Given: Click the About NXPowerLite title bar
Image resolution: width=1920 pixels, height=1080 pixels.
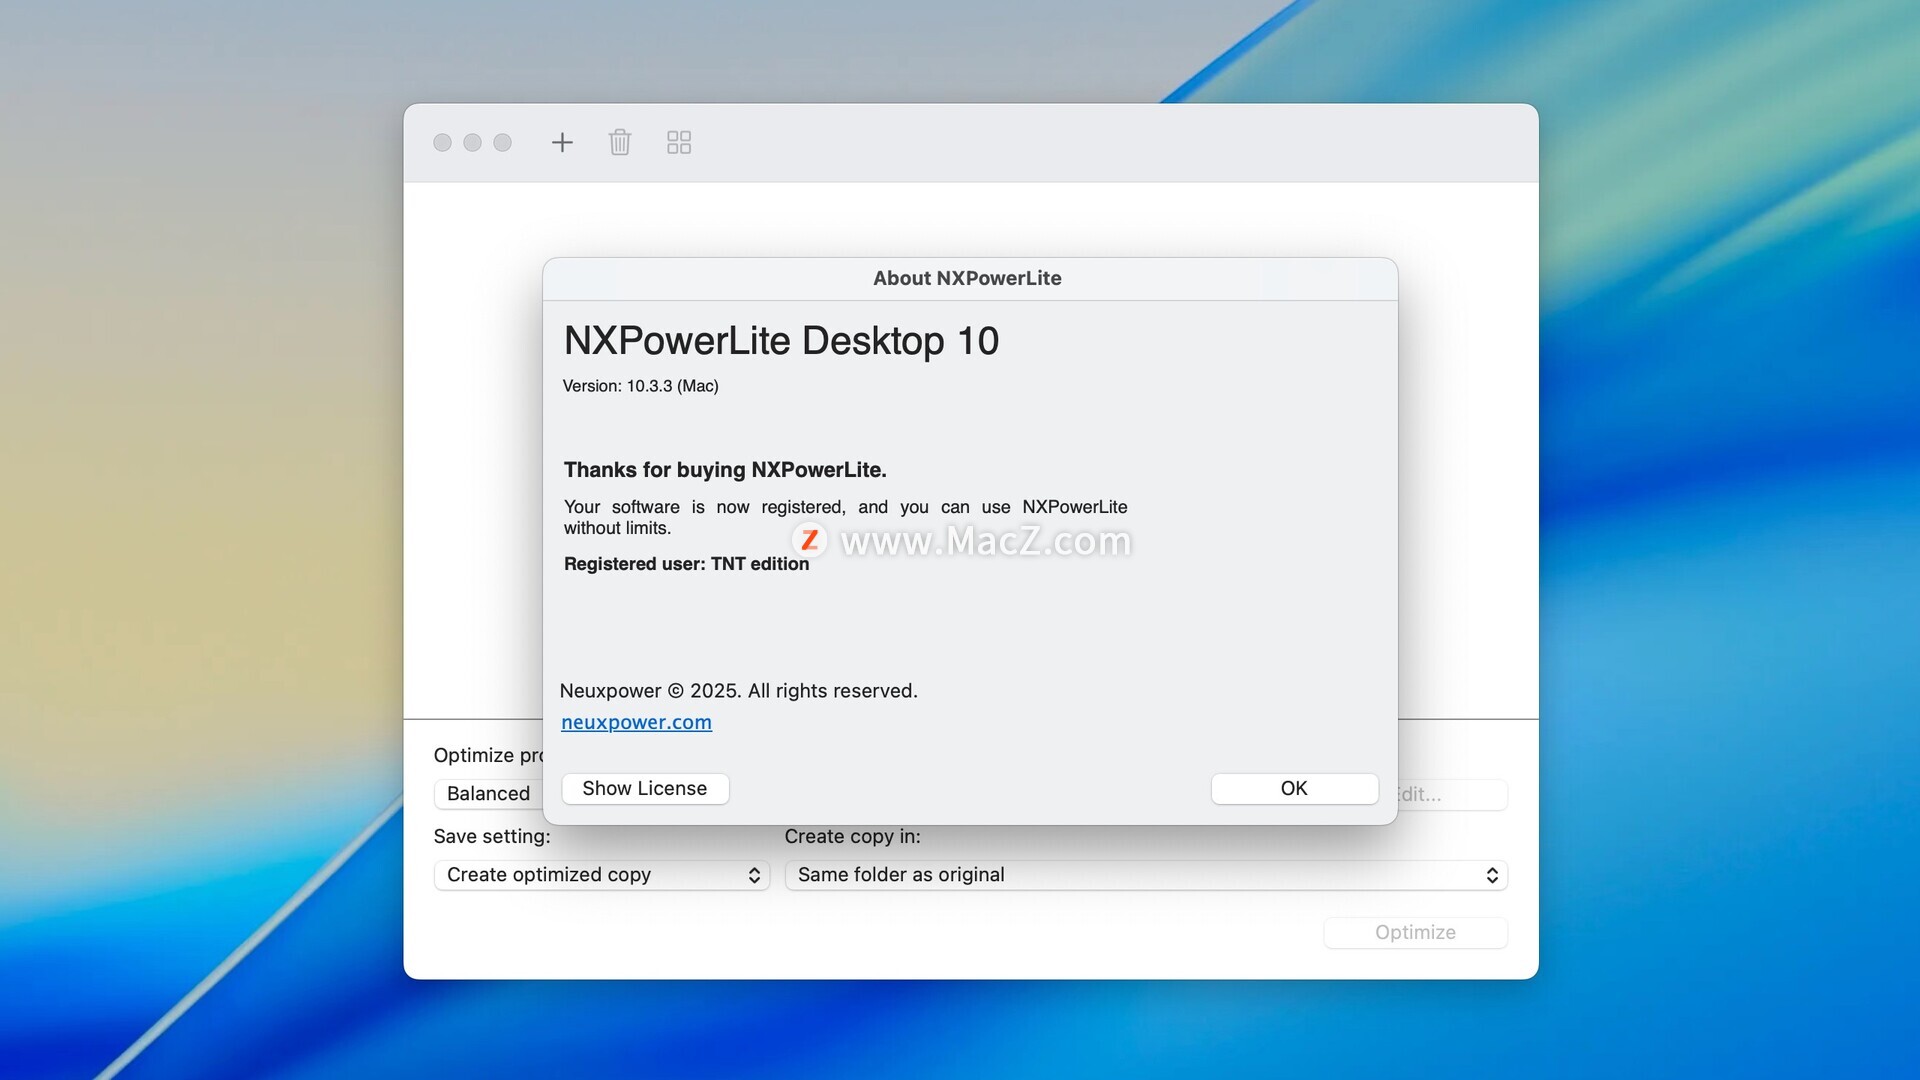Looking at the screenshot, I should [x=967, y=278].
